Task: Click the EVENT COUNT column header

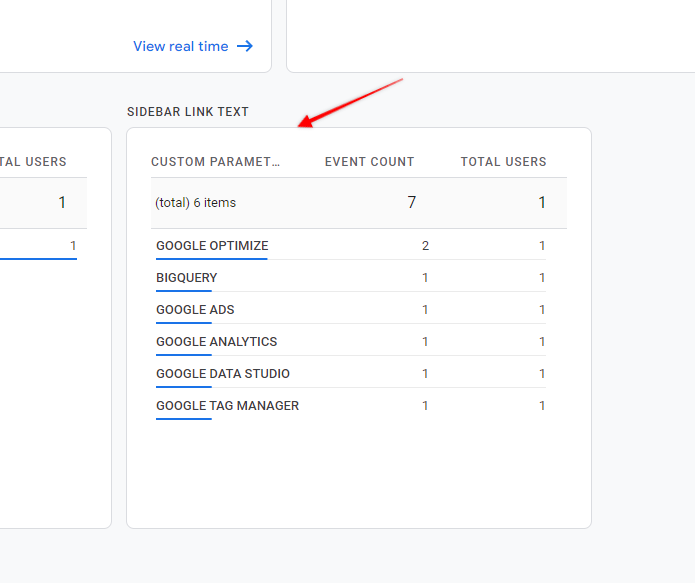Action: click(x=370, y=162)
